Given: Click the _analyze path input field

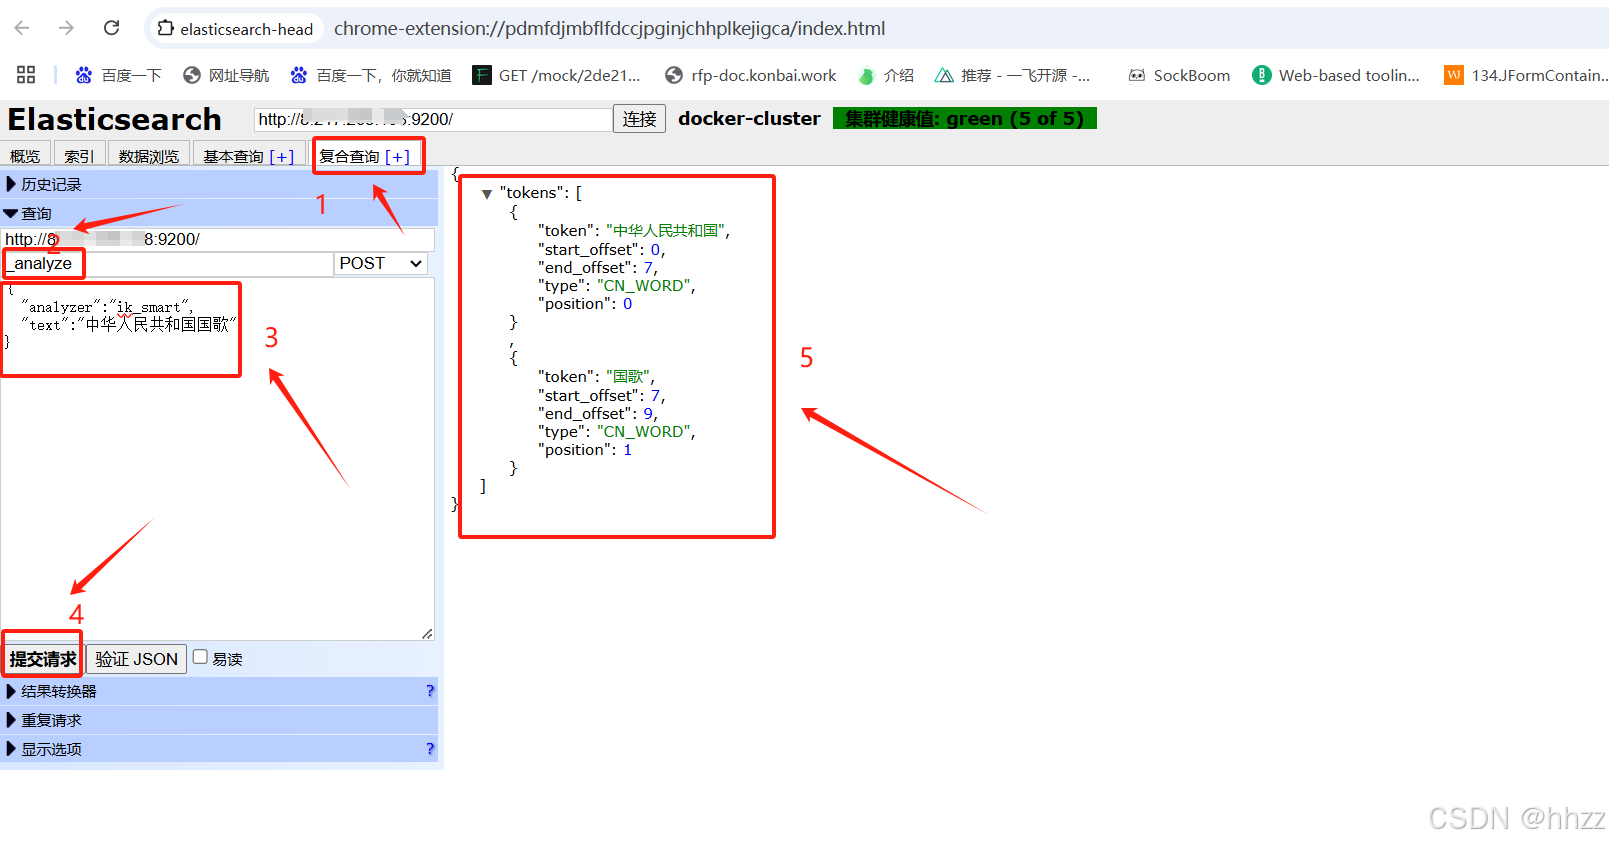Looking at the screenshot, I should click(167, 263).
